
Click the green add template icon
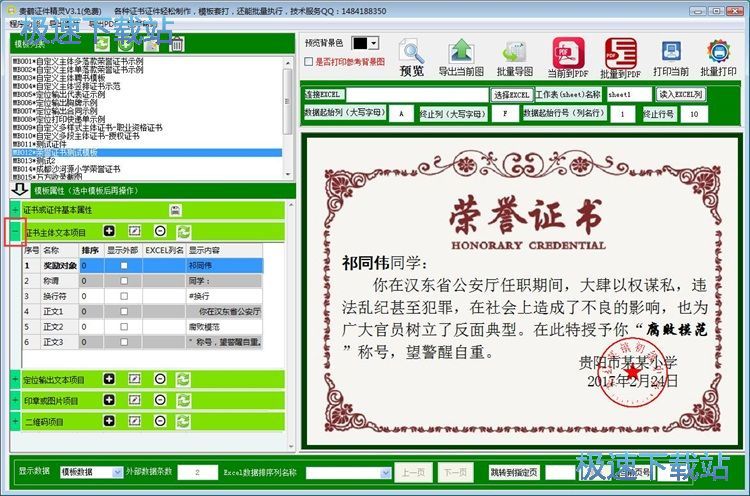[125, 44]
